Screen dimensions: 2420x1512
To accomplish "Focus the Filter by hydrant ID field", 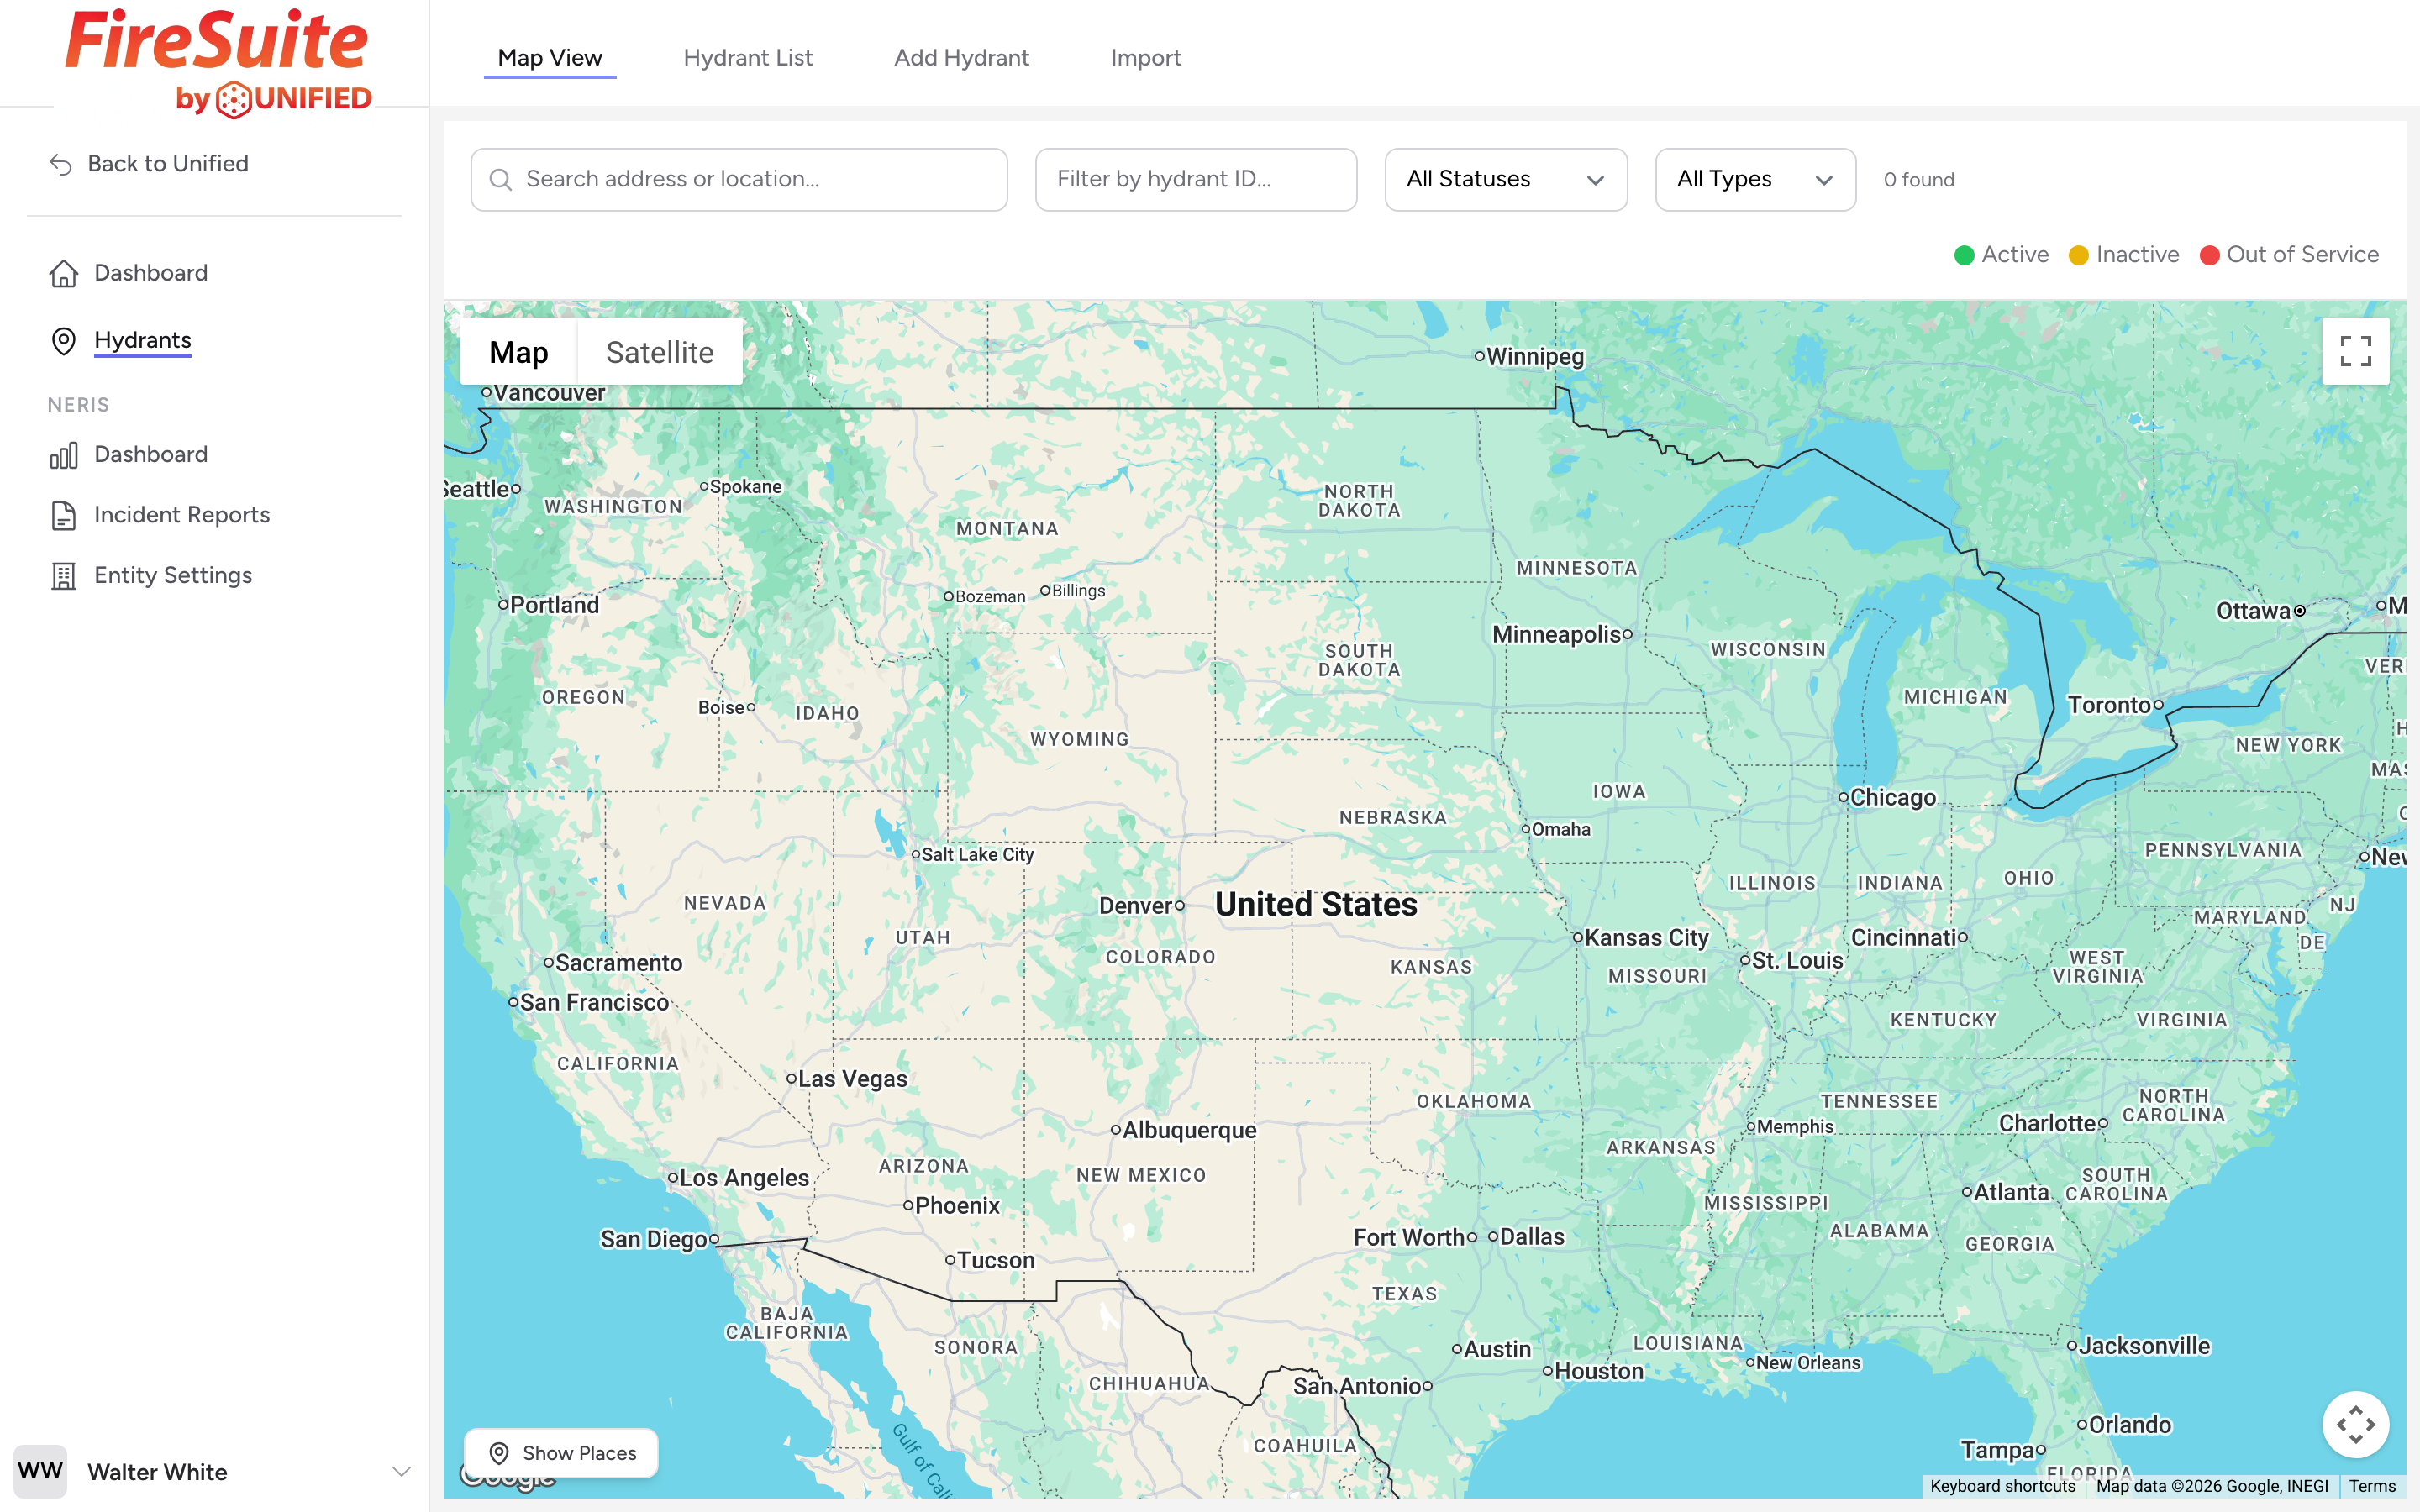I will pyautogui.click(x=1196, y=180).
